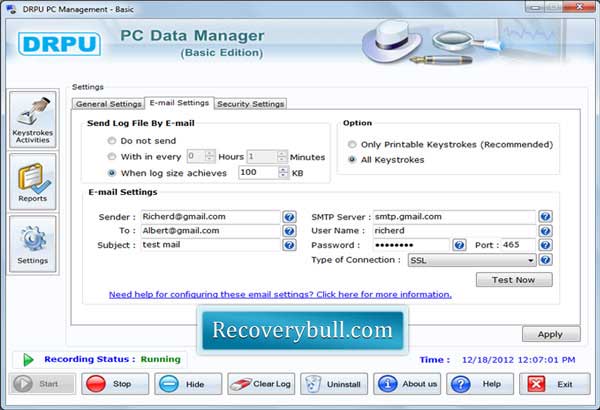Open the email settings help link
The image size is (600, 410).
(280, 294)
